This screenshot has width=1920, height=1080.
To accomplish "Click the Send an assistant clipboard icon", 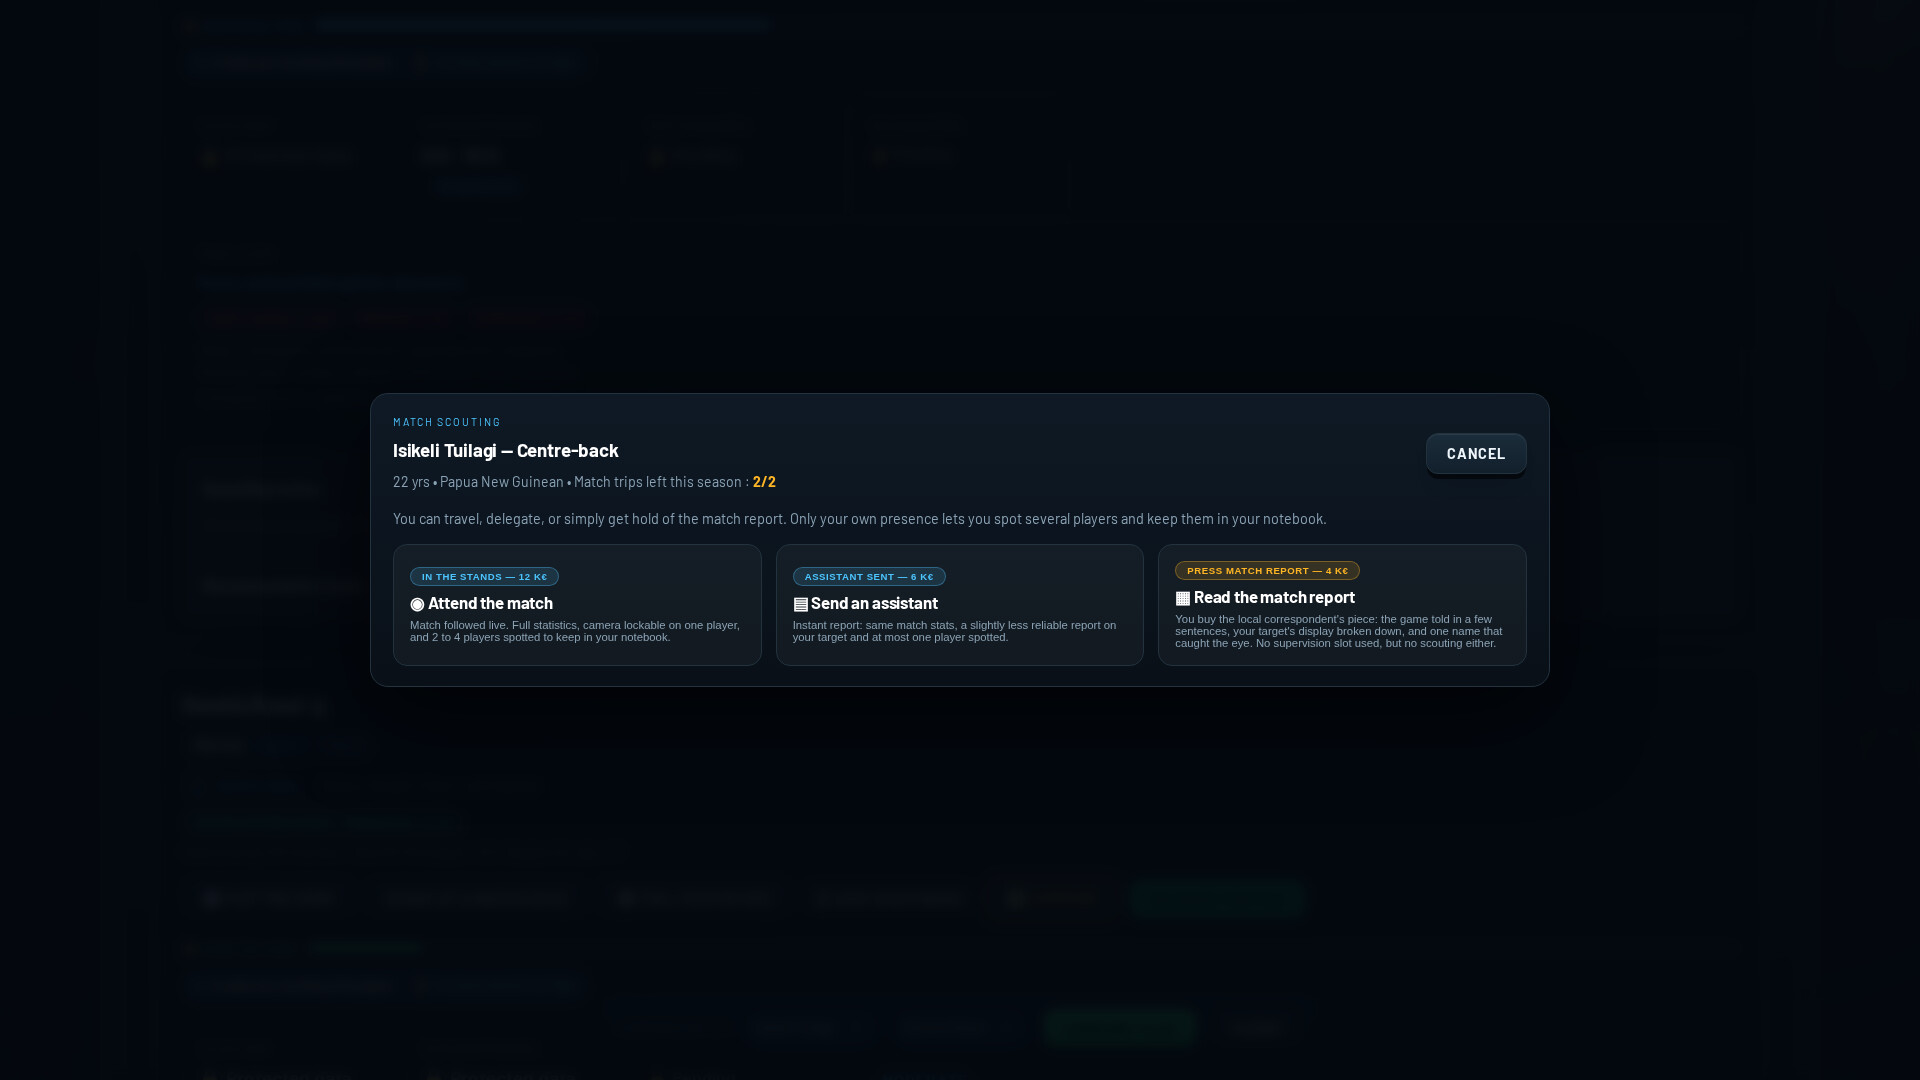I will point(800,604).
